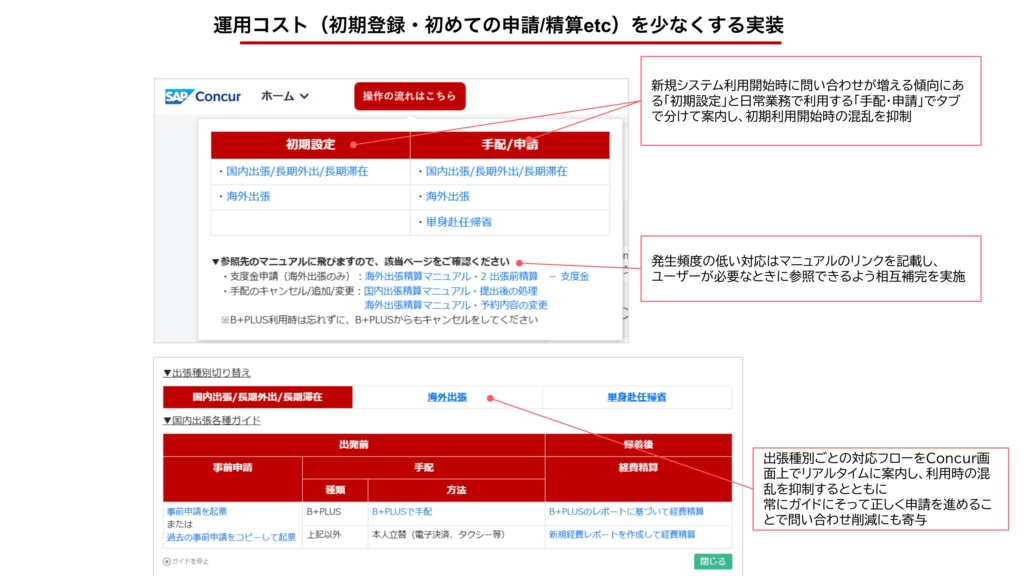
Task: Click the 種類 sub-header cell
Action: pyautogui.click(x=335, y=490)
